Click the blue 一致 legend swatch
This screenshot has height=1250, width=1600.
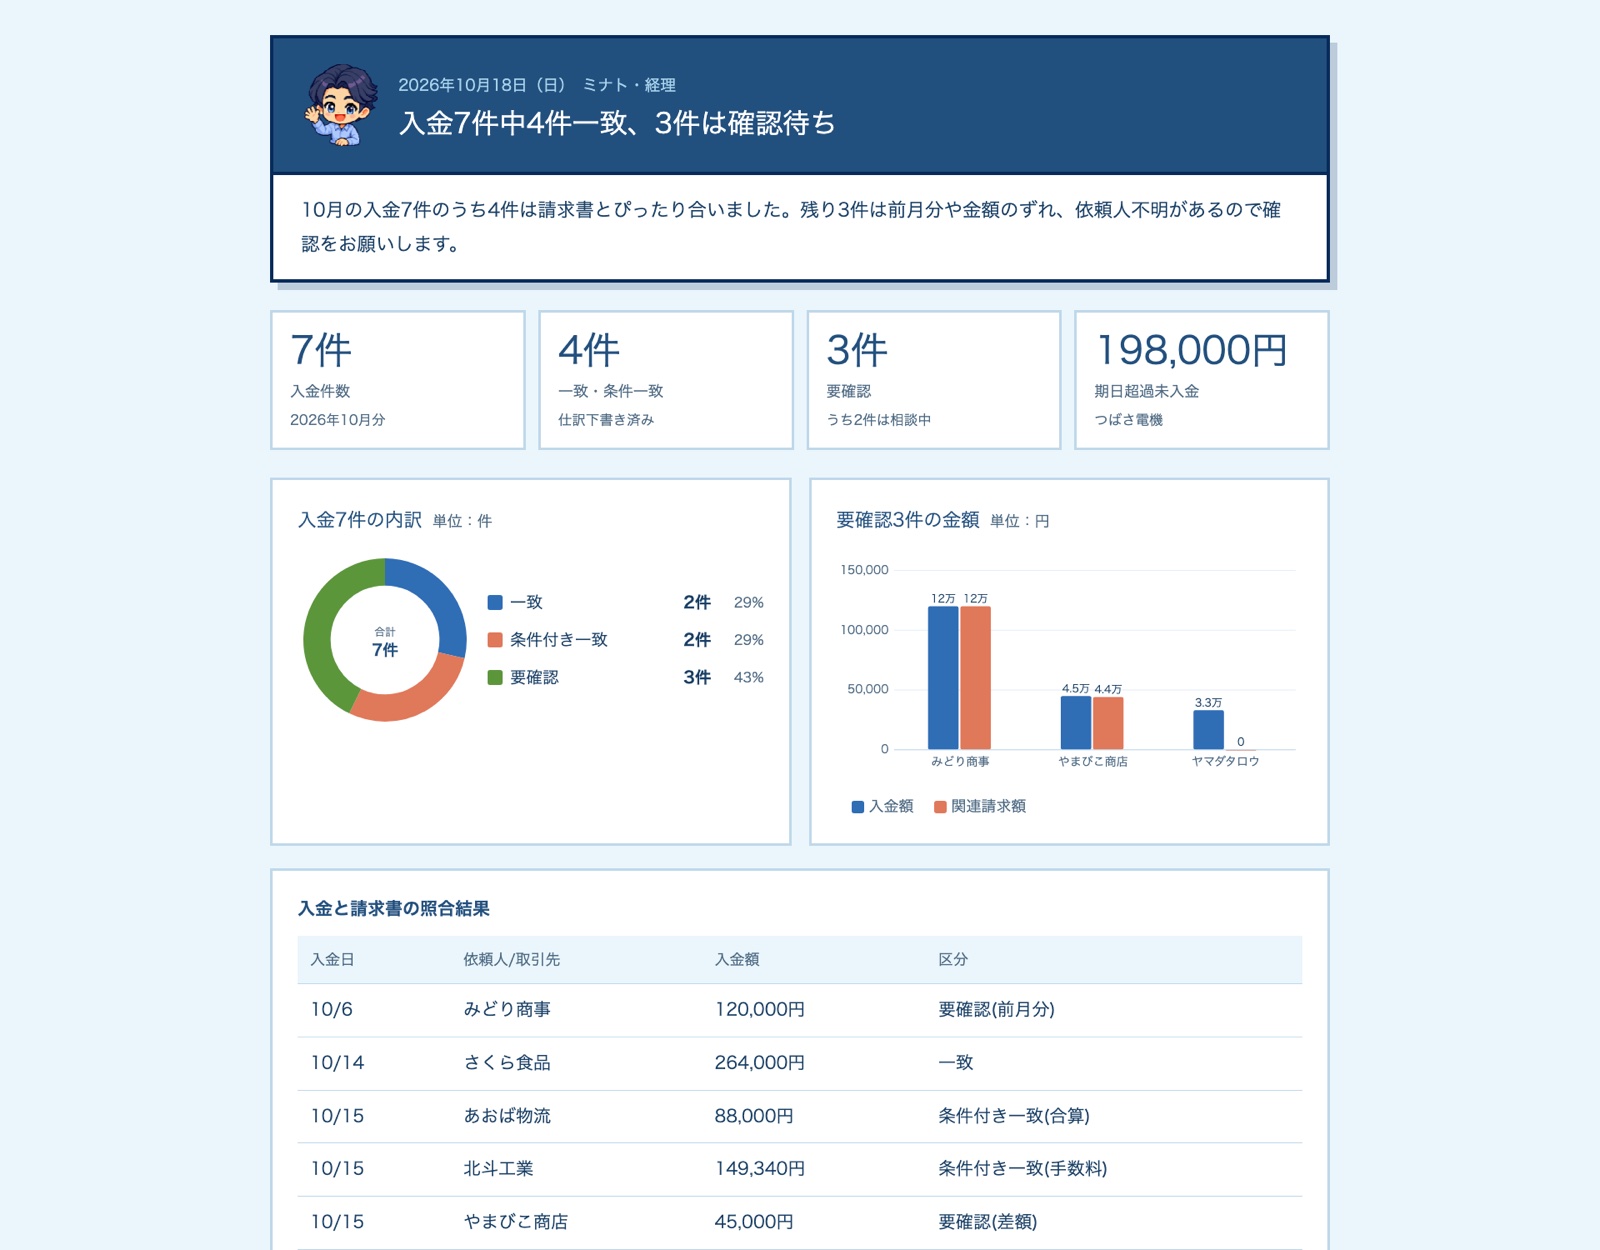[495, 602]
